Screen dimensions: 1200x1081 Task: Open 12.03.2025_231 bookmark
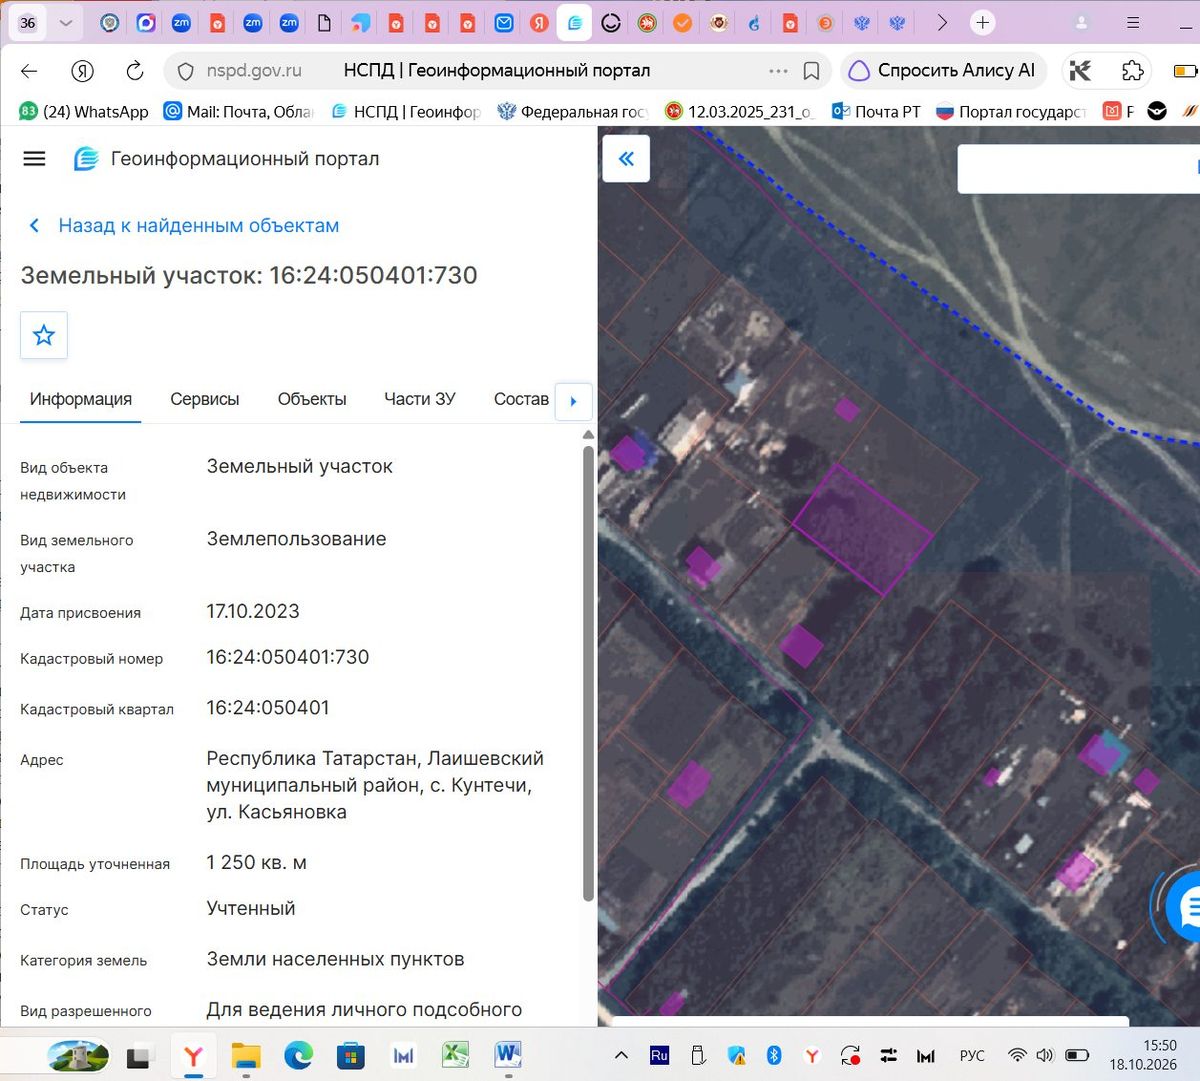tap(740, 112)
